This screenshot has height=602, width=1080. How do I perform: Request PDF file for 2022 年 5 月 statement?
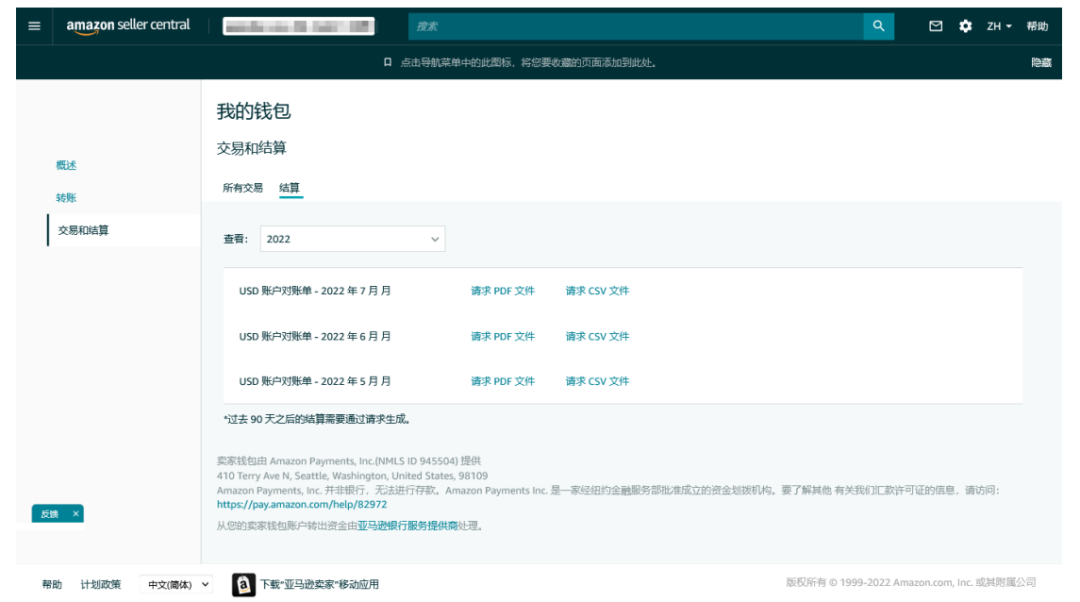click(503, 381)
